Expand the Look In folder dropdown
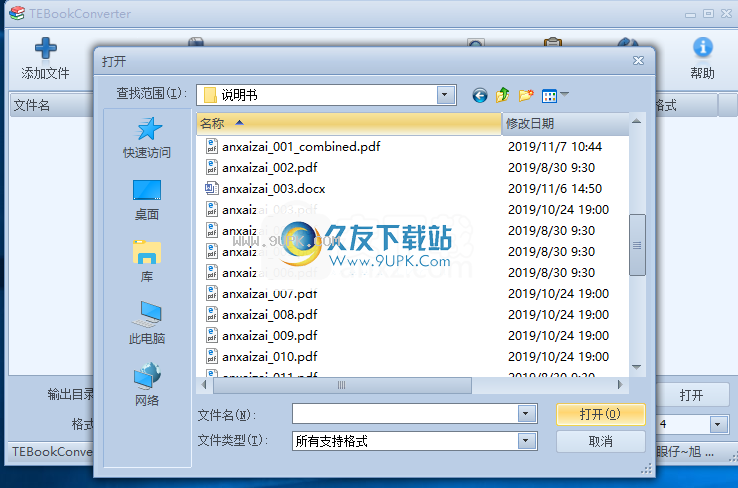 [444, 95]
